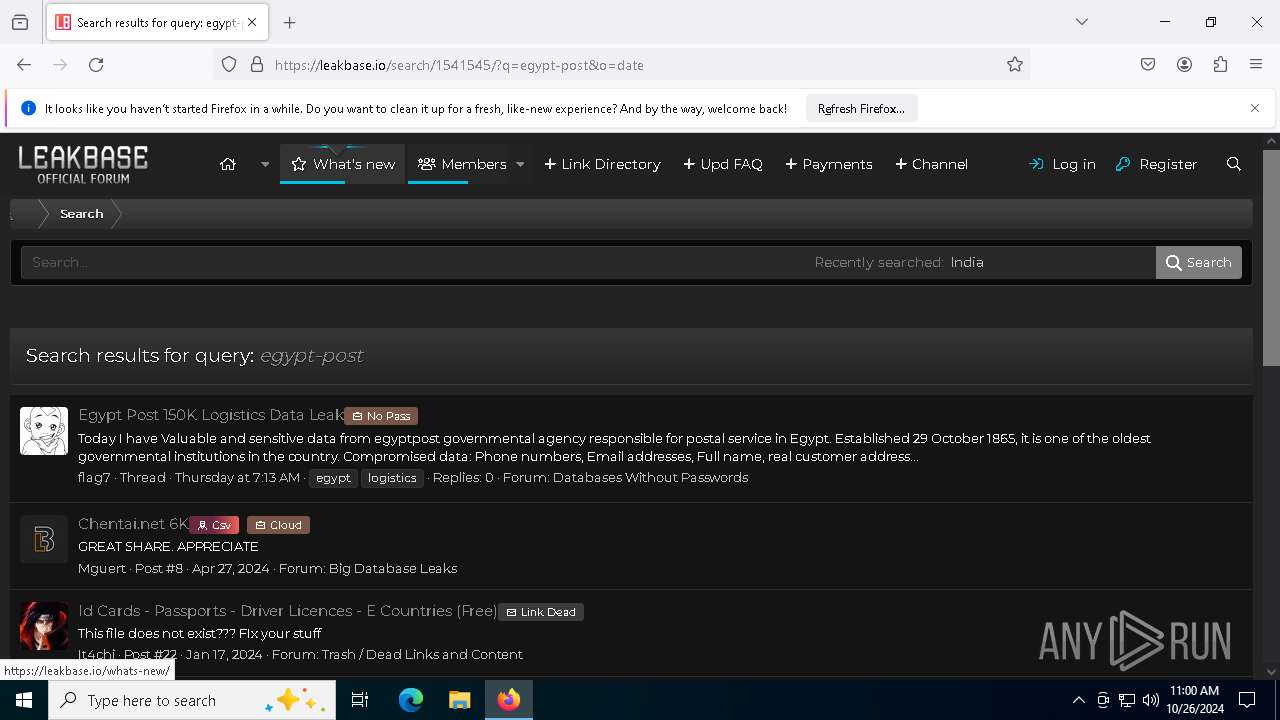The width and height of the screenshot is (1280, 720).
Task: Open Chentai.net 6K result
Action: (x=133, y=524)
